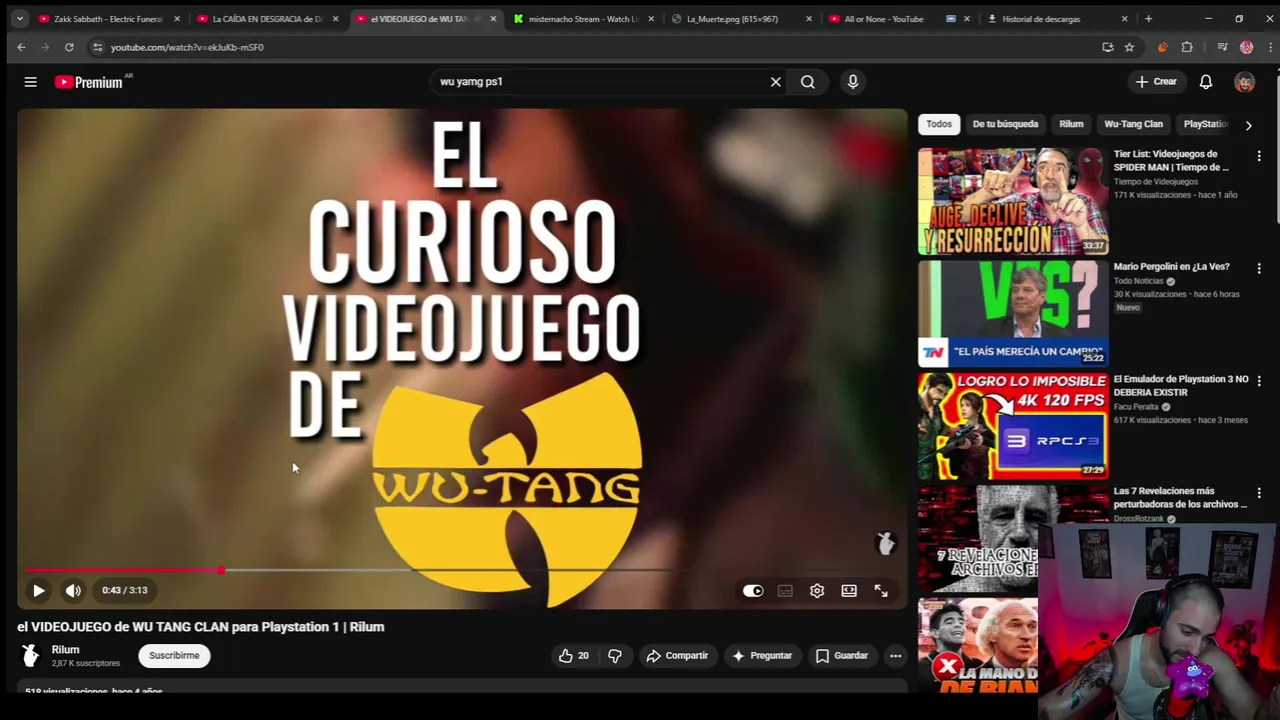Open the Todo Noticias channel link
The image size is (1280, 720).
click(x=1139, y=281)
